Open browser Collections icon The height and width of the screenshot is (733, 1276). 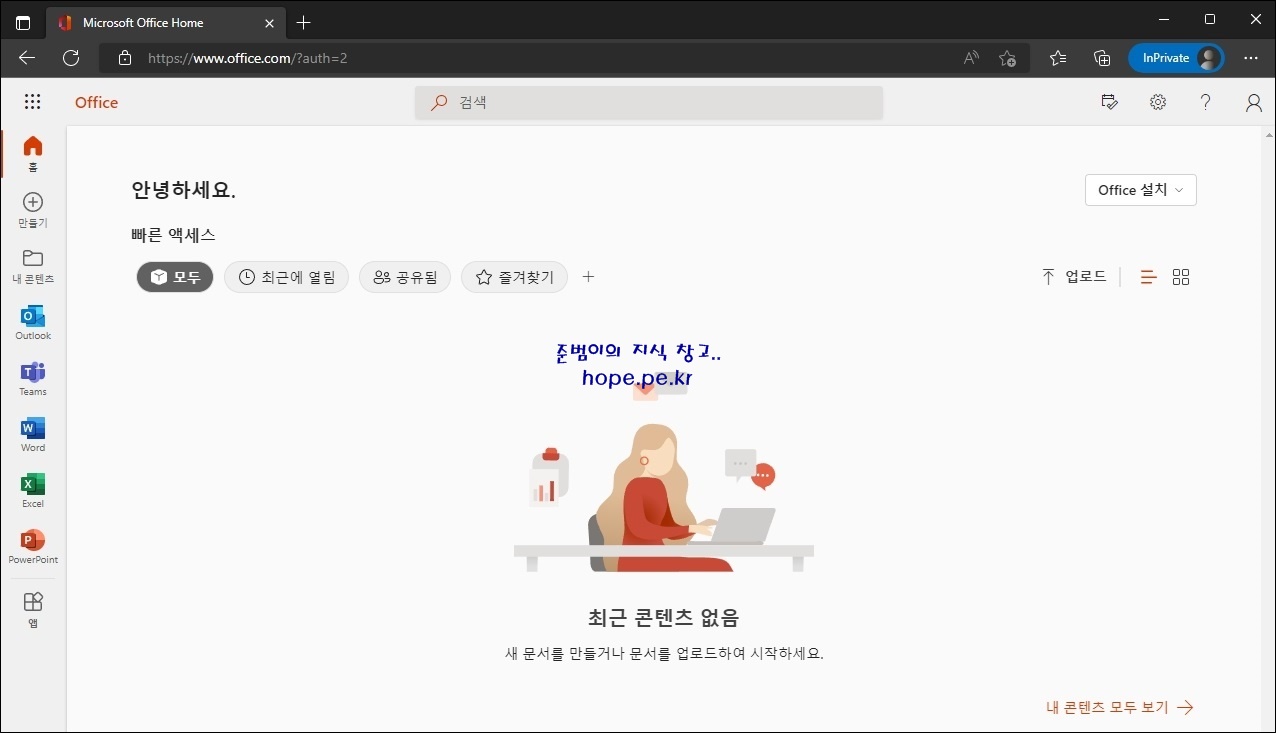[1102, 58]
